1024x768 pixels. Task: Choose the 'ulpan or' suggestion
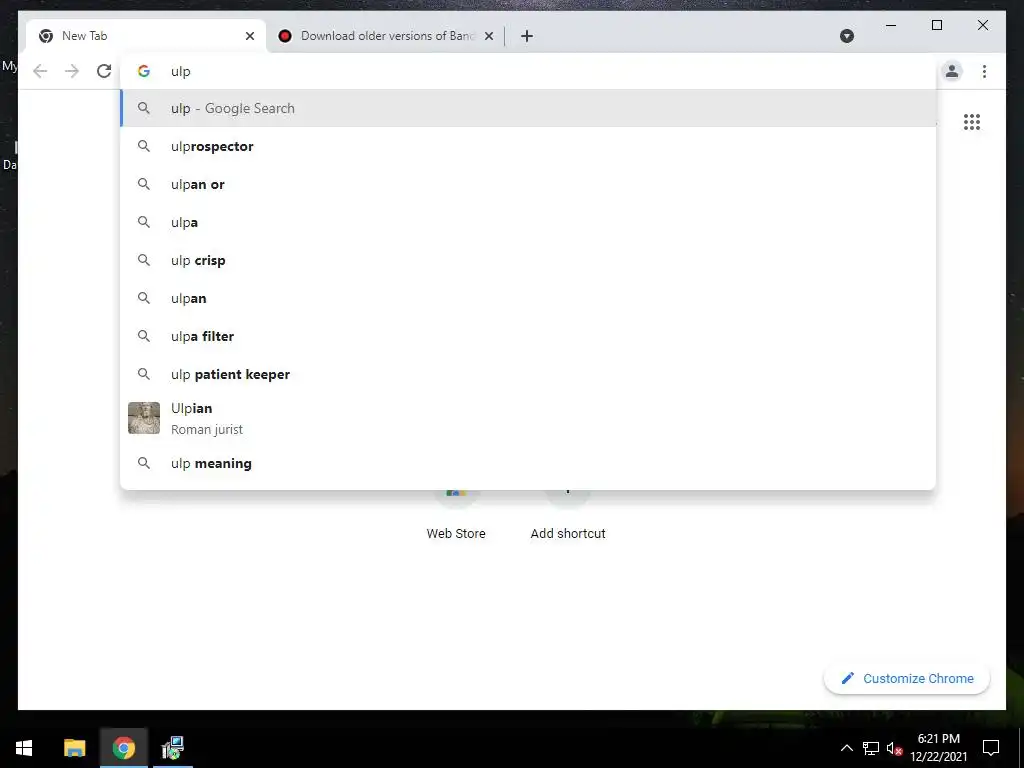point(528,184)
